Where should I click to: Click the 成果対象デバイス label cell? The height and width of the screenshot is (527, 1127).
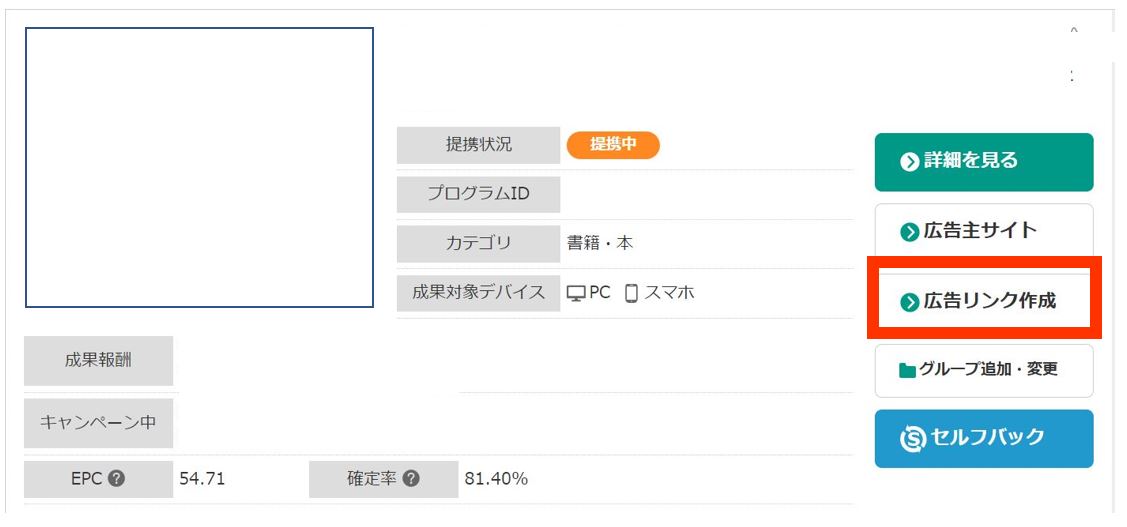(478, 293)
